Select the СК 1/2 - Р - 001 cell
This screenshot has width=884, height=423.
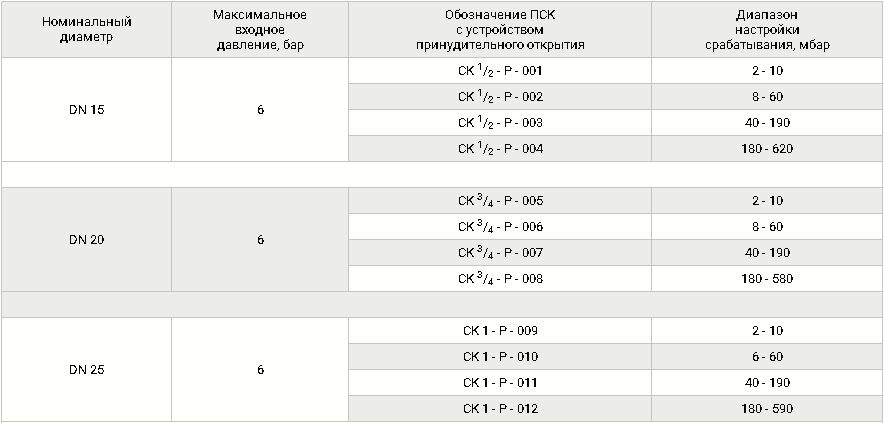[500, 71]
